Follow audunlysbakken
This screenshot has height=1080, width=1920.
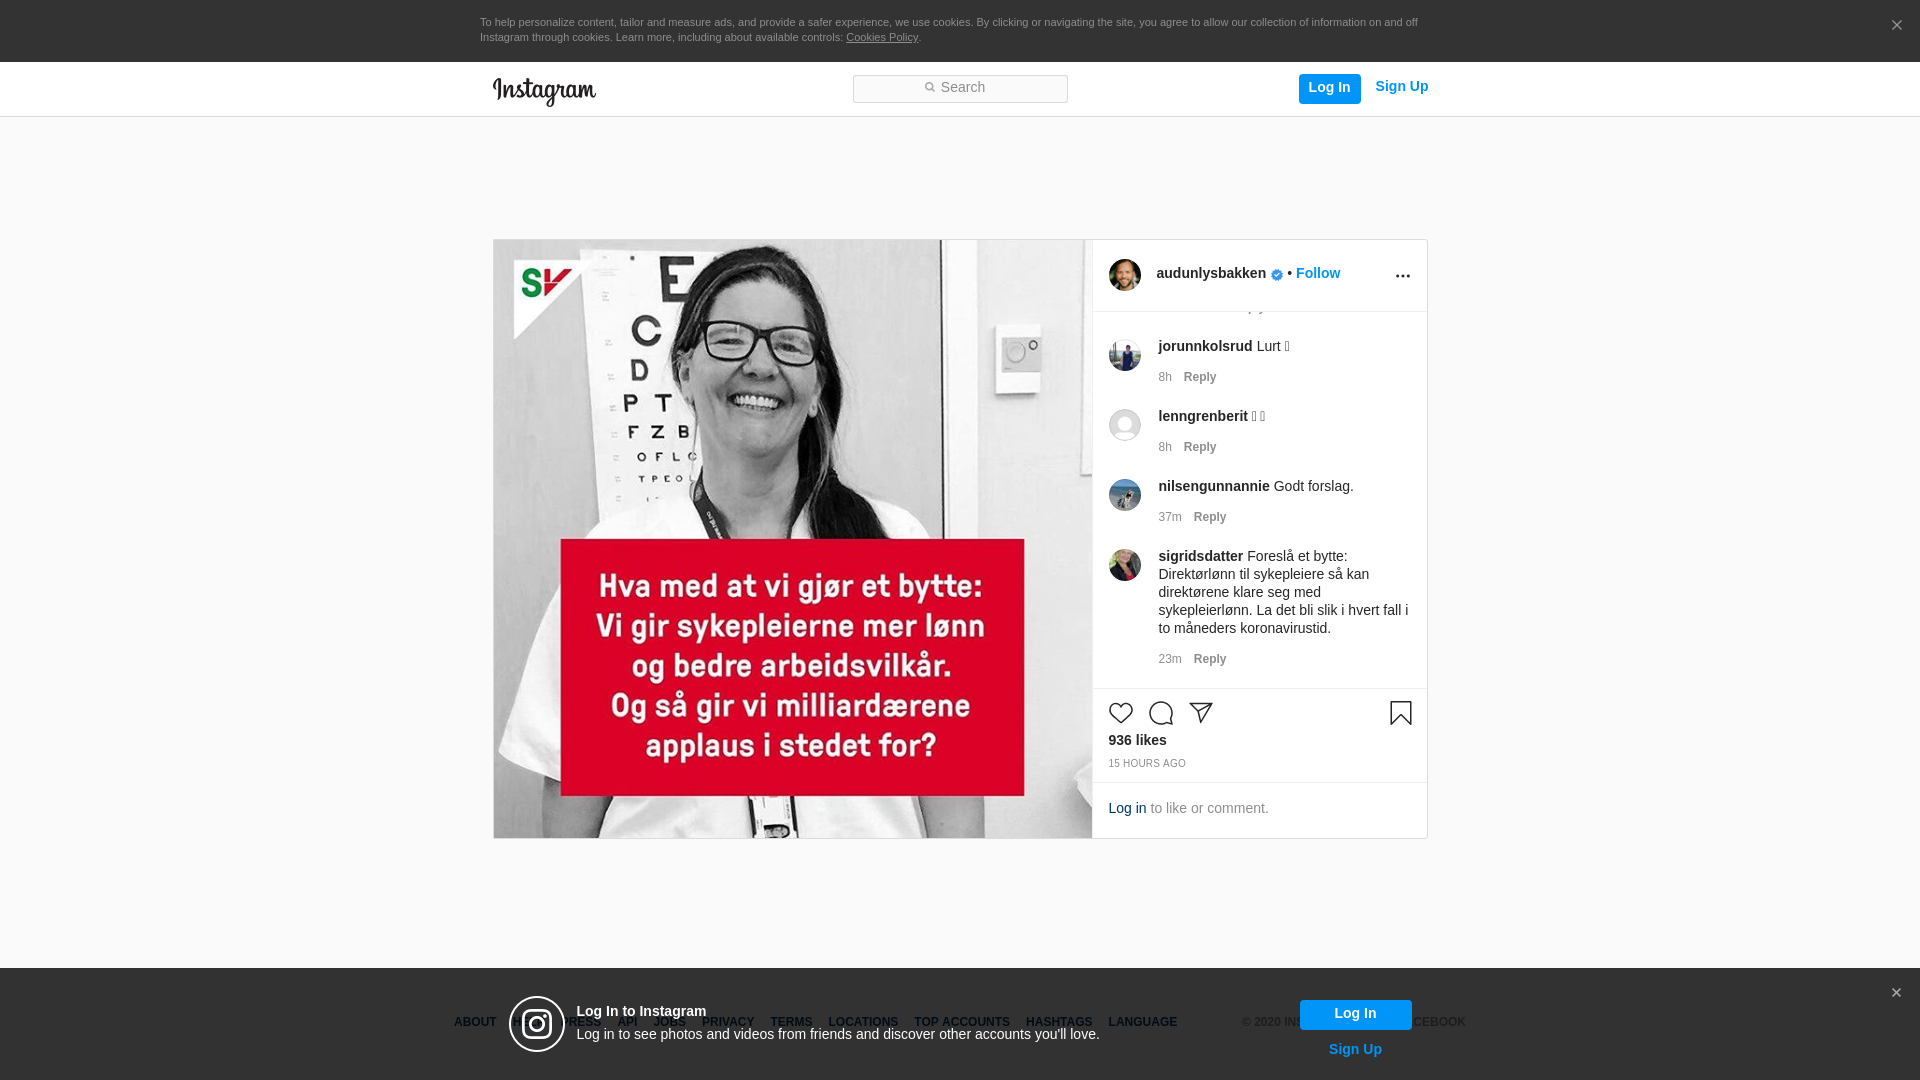point(1317,273)
